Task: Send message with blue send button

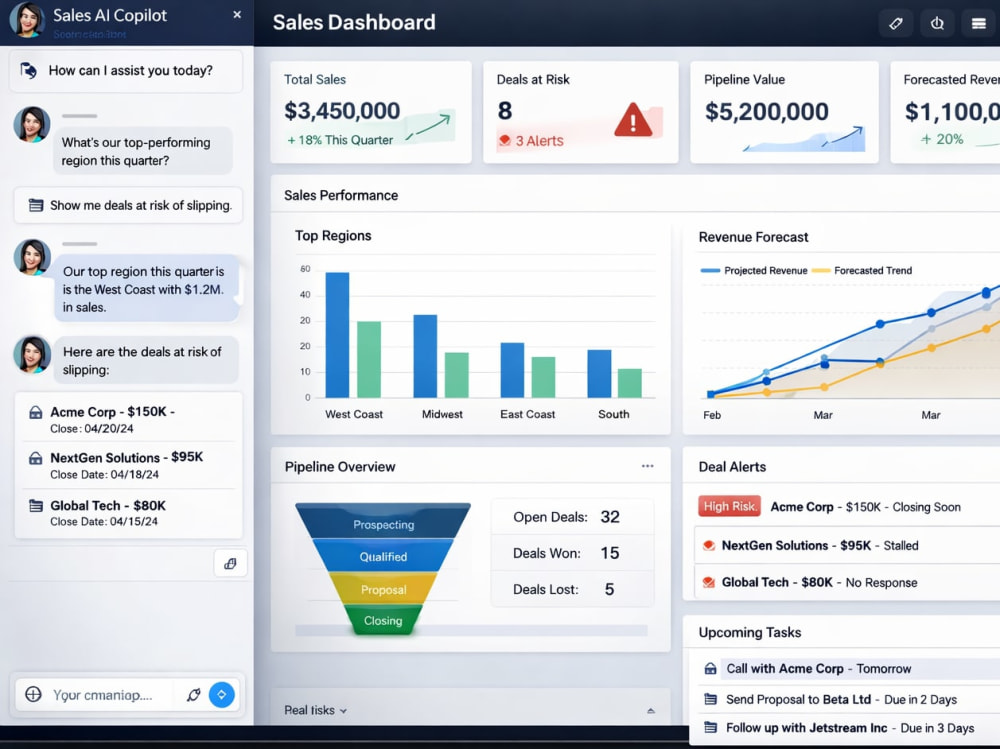Action: (x=221, y=695)
